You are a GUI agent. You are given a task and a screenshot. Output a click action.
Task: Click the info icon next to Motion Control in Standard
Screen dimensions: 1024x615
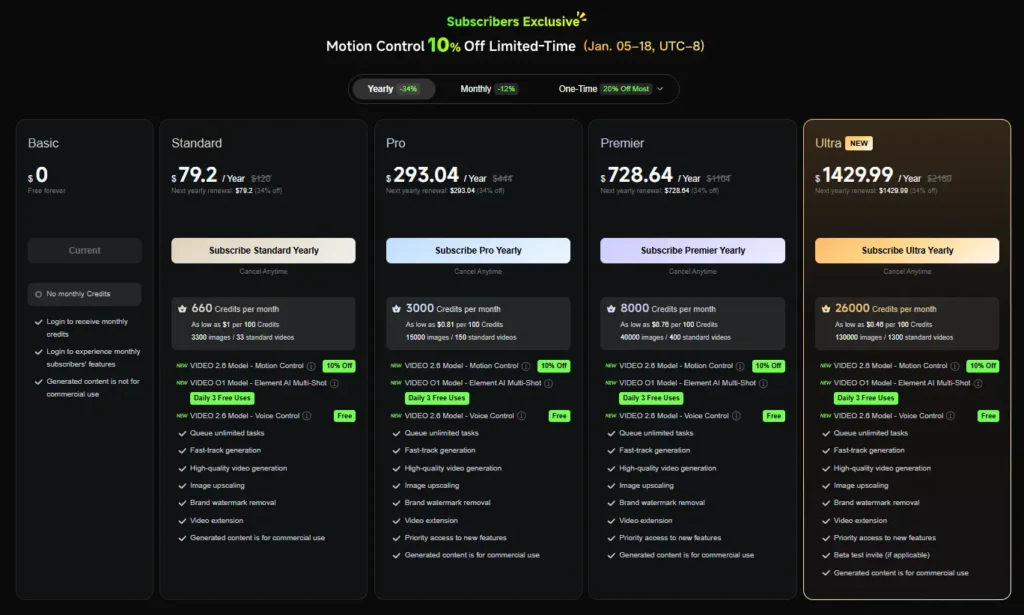tap(312, 366)
